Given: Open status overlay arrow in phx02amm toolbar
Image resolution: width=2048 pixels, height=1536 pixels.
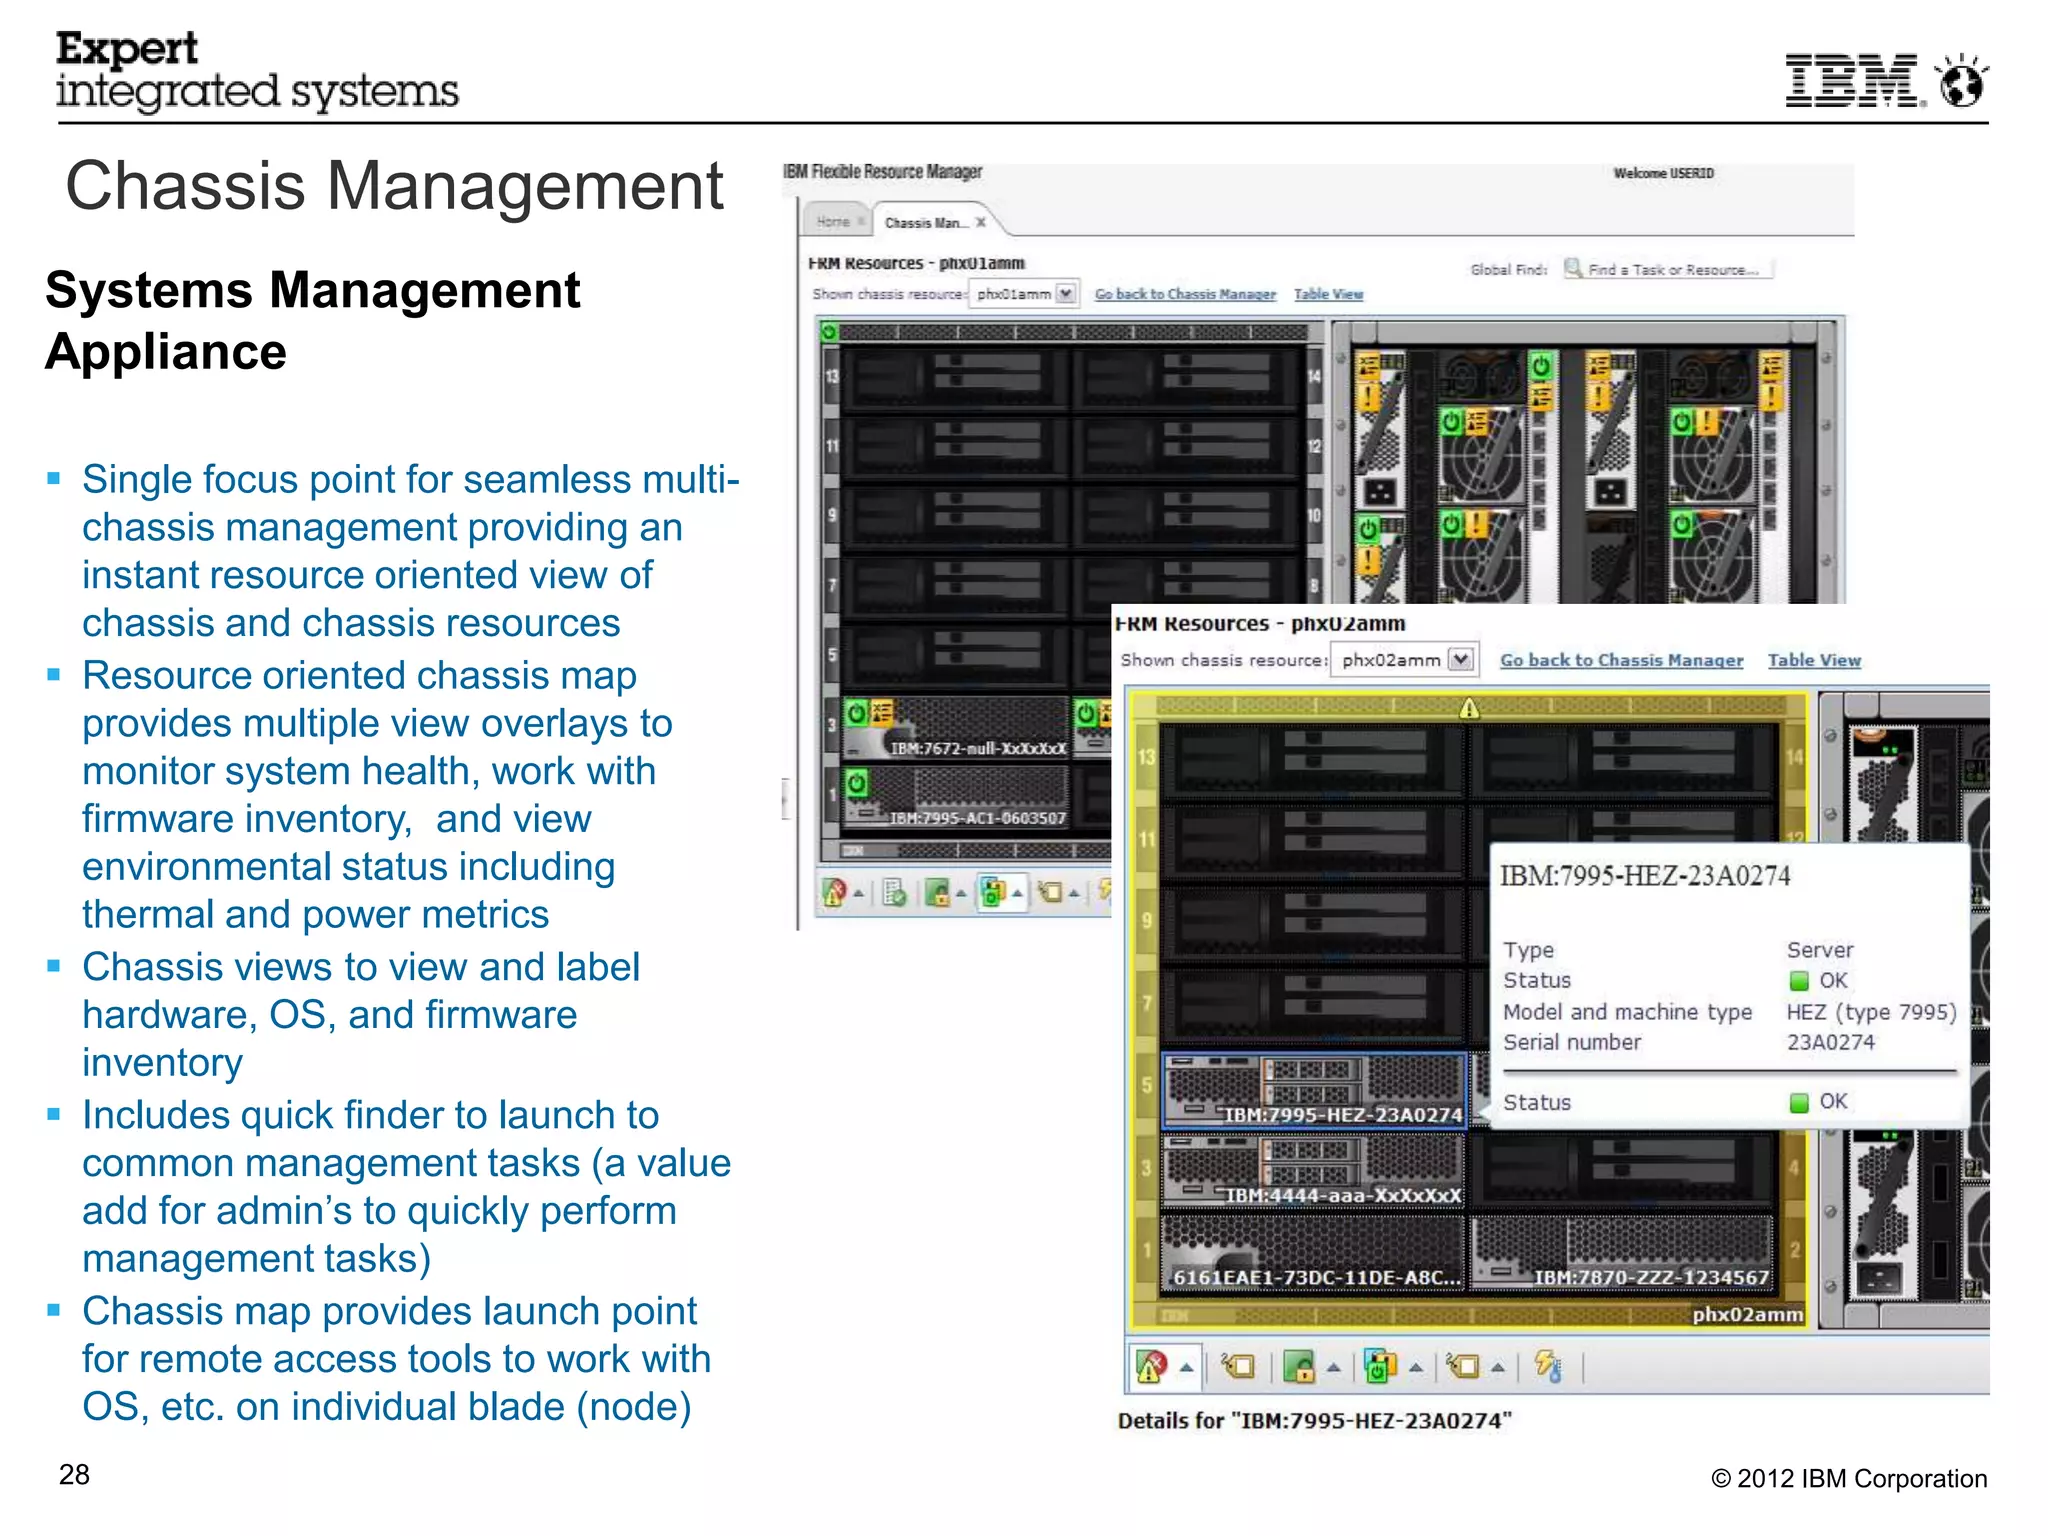Looking at the screenshot, I should (1187, 1367).
